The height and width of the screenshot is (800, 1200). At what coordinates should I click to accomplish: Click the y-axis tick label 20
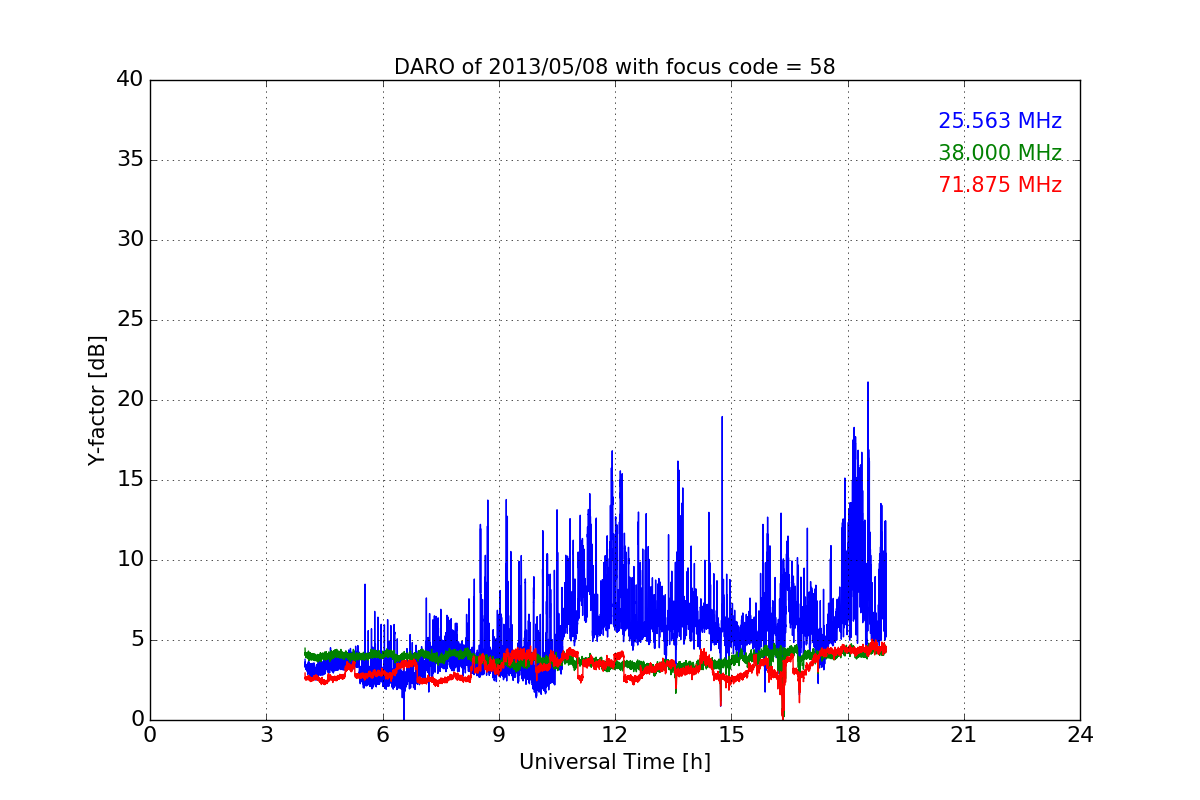tap(130, 400)
